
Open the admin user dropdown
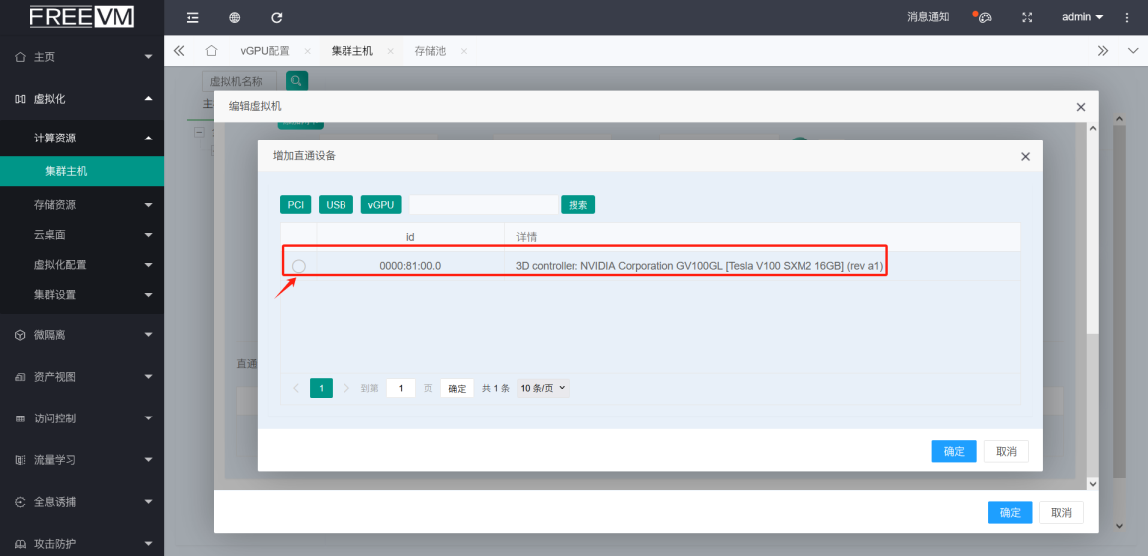(1082, 17)
